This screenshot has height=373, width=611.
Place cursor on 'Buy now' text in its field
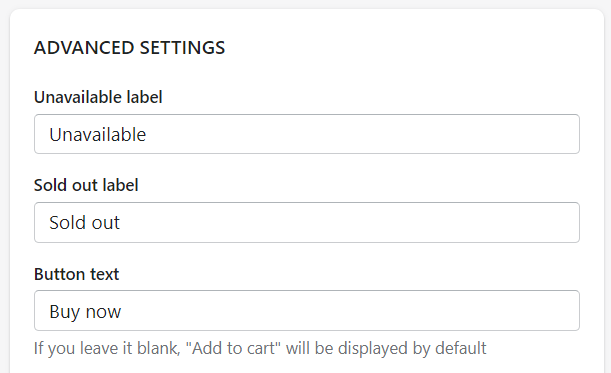click(x=85, y=311)
